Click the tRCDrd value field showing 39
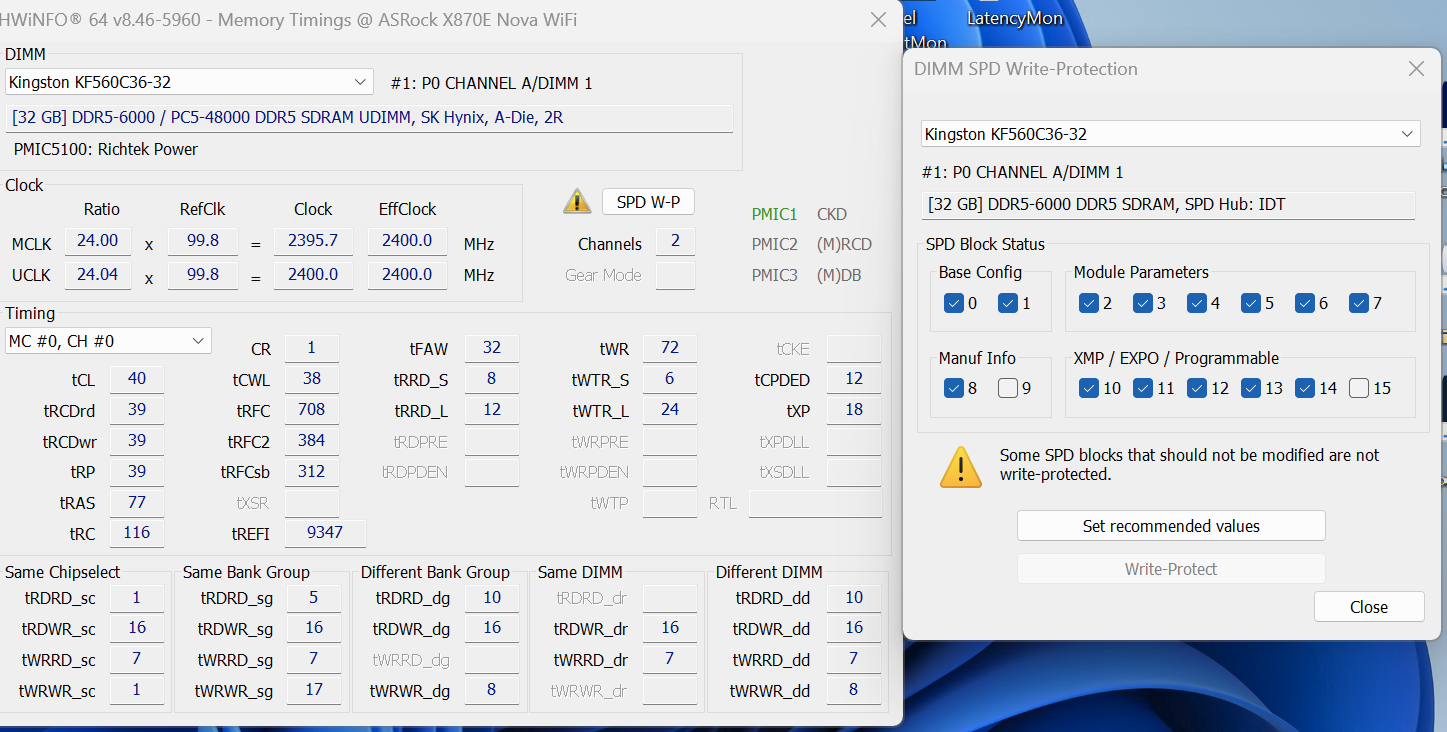1447x732 pixels. (136, 411)
